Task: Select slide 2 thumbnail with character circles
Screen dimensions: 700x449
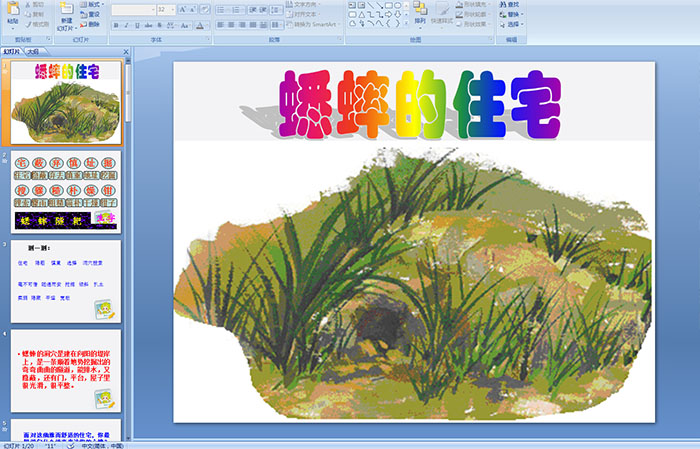Action: (66, 192)
